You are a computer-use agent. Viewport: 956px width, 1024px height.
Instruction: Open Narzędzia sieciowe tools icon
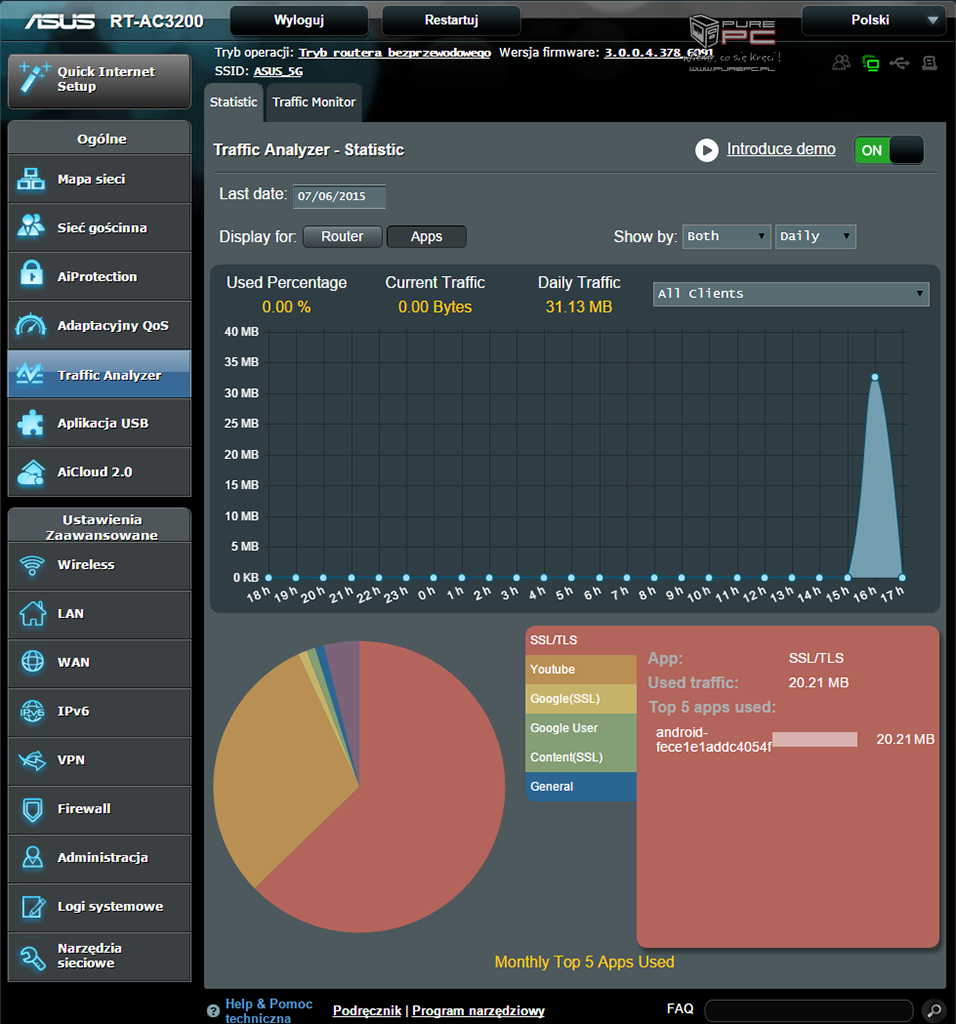[33, 956]
